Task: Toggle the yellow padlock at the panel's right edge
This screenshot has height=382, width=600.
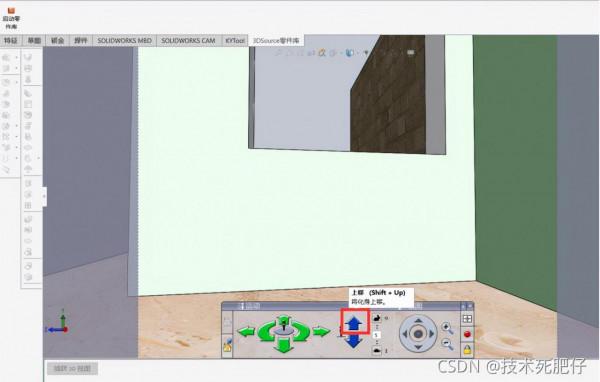Action: click(x=467, y=349)
